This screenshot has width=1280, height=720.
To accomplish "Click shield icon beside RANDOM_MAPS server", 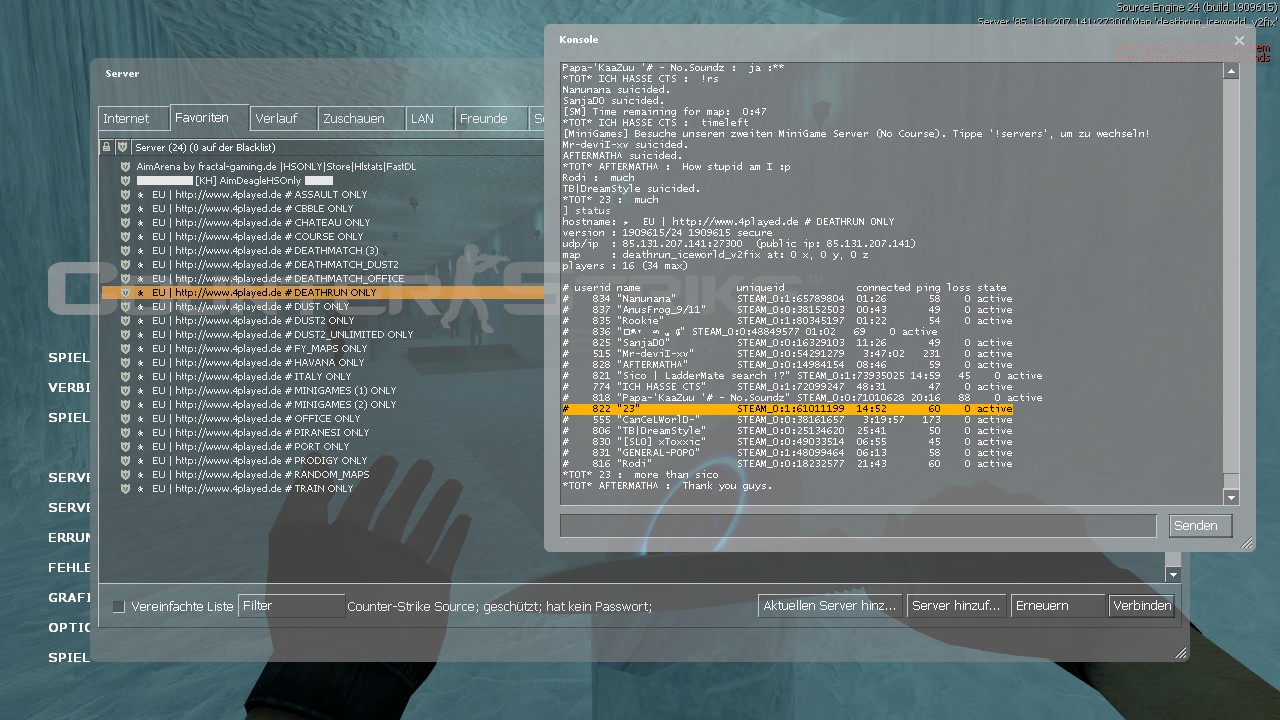I will click(125, 474).
